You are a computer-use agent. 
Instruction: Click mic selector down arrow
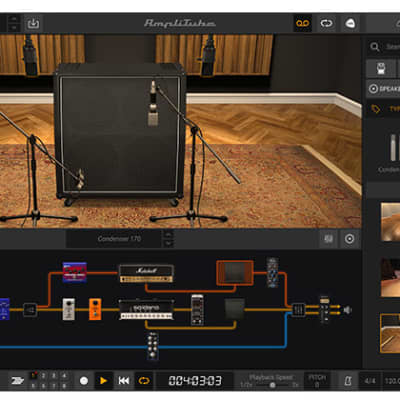coord(168,243)
